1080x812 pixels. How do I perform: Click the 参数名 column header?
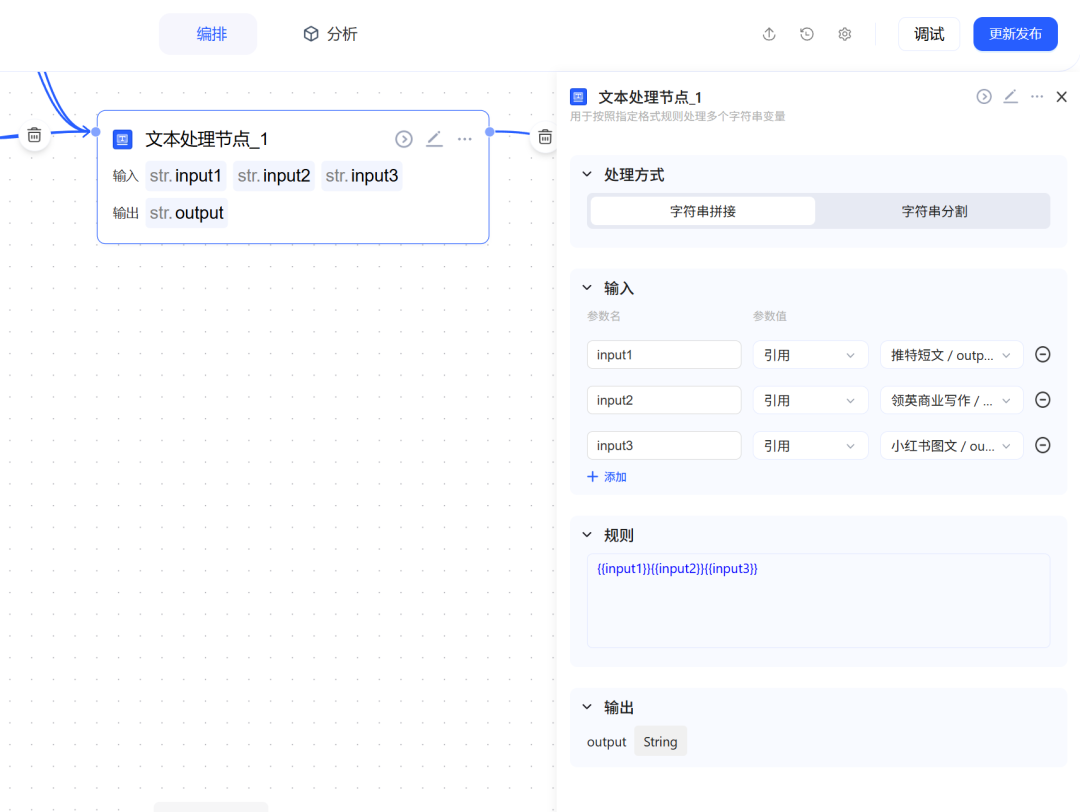coord(604,316)
